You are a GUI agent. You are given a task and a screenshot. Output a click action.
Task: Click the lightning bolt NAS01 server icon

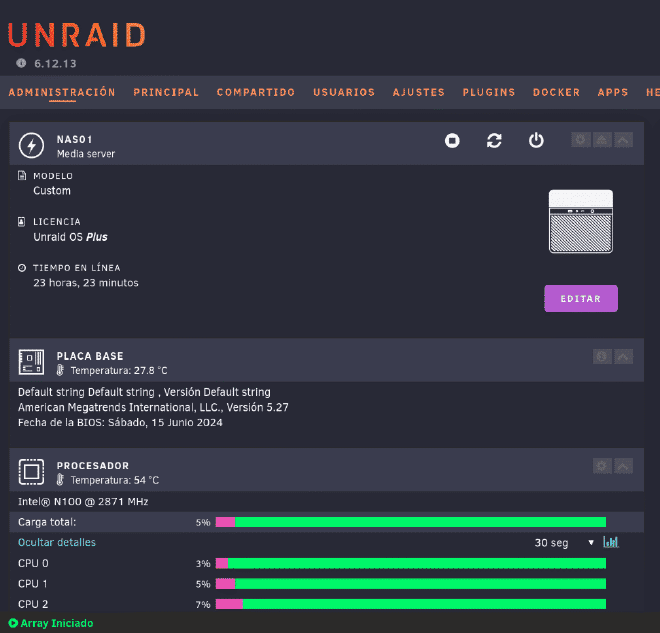[31, 146]
